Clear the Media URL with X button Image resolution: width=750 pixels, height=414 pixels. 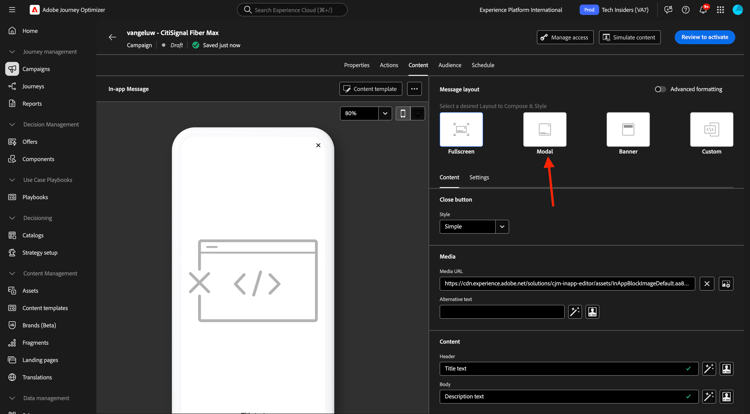pyautogui.click(x=707, y=283)
